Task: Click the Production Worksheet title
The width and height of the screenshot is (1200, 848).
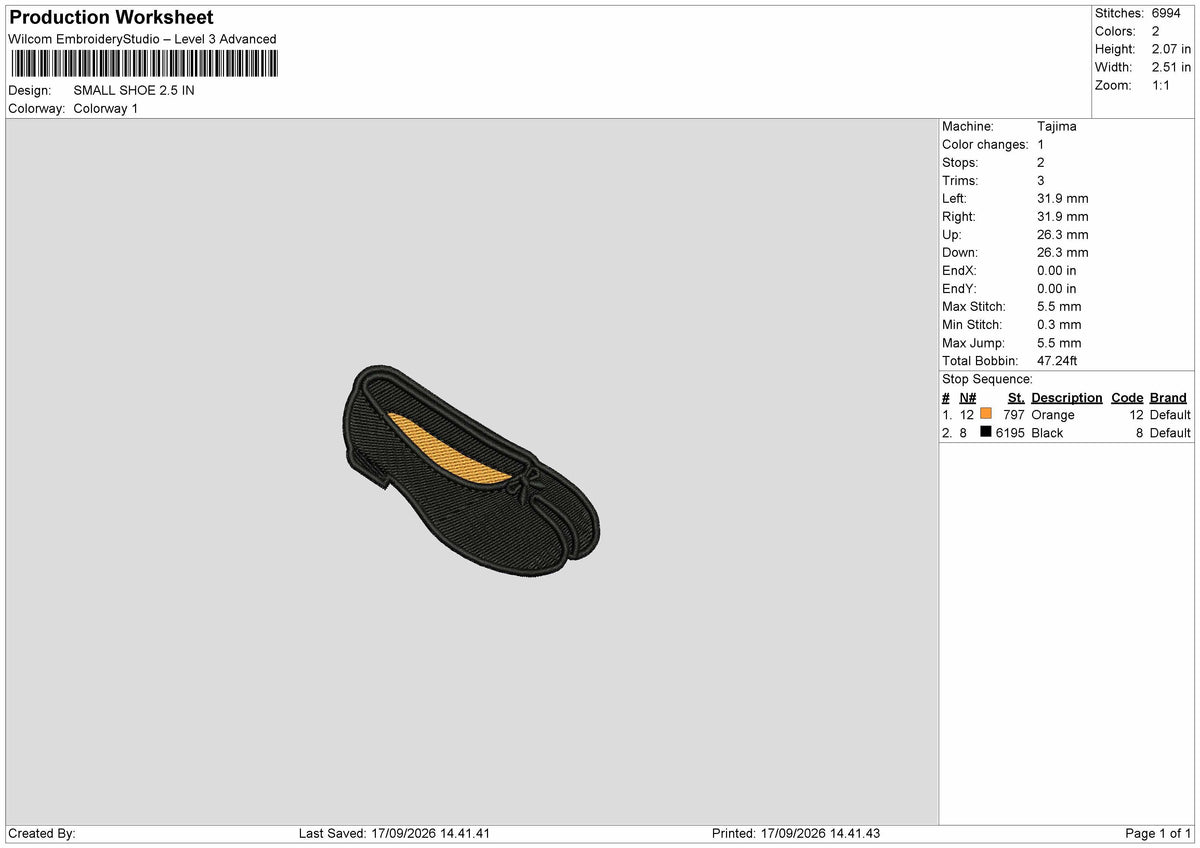Action: click(x=111, y=18)
